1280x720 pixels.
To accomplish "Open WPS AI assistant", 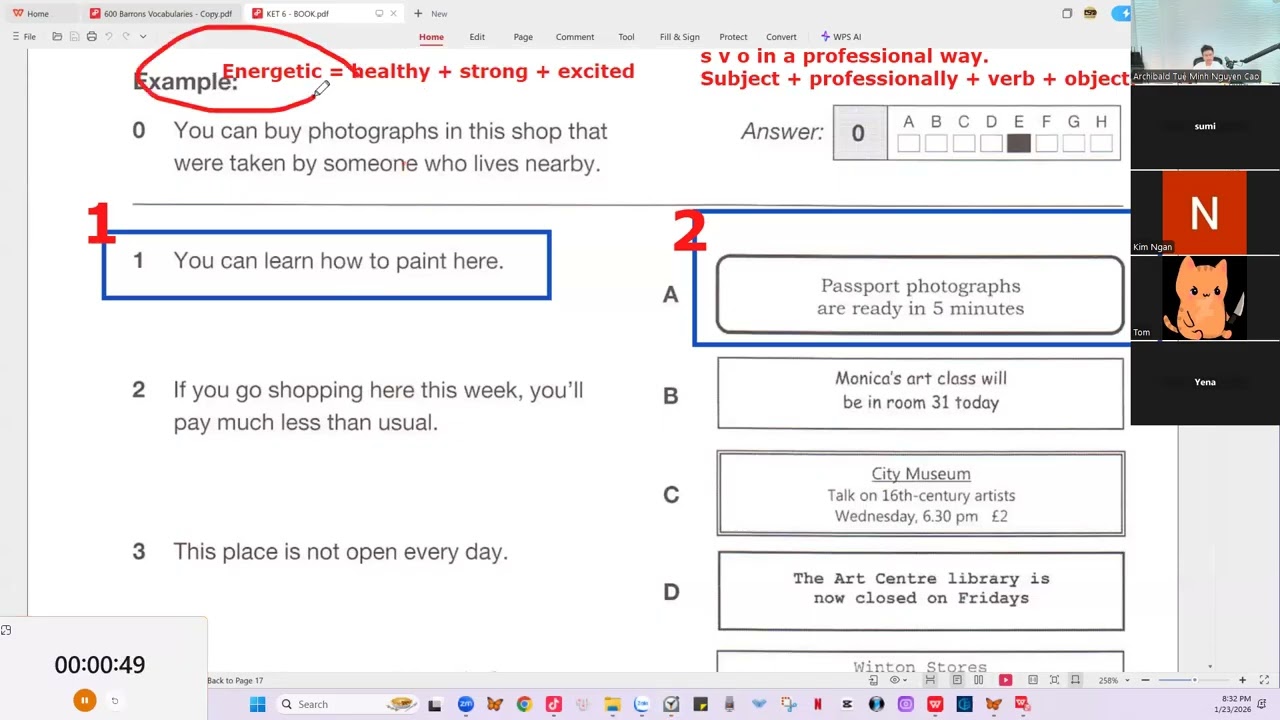I will coord(840,37).
